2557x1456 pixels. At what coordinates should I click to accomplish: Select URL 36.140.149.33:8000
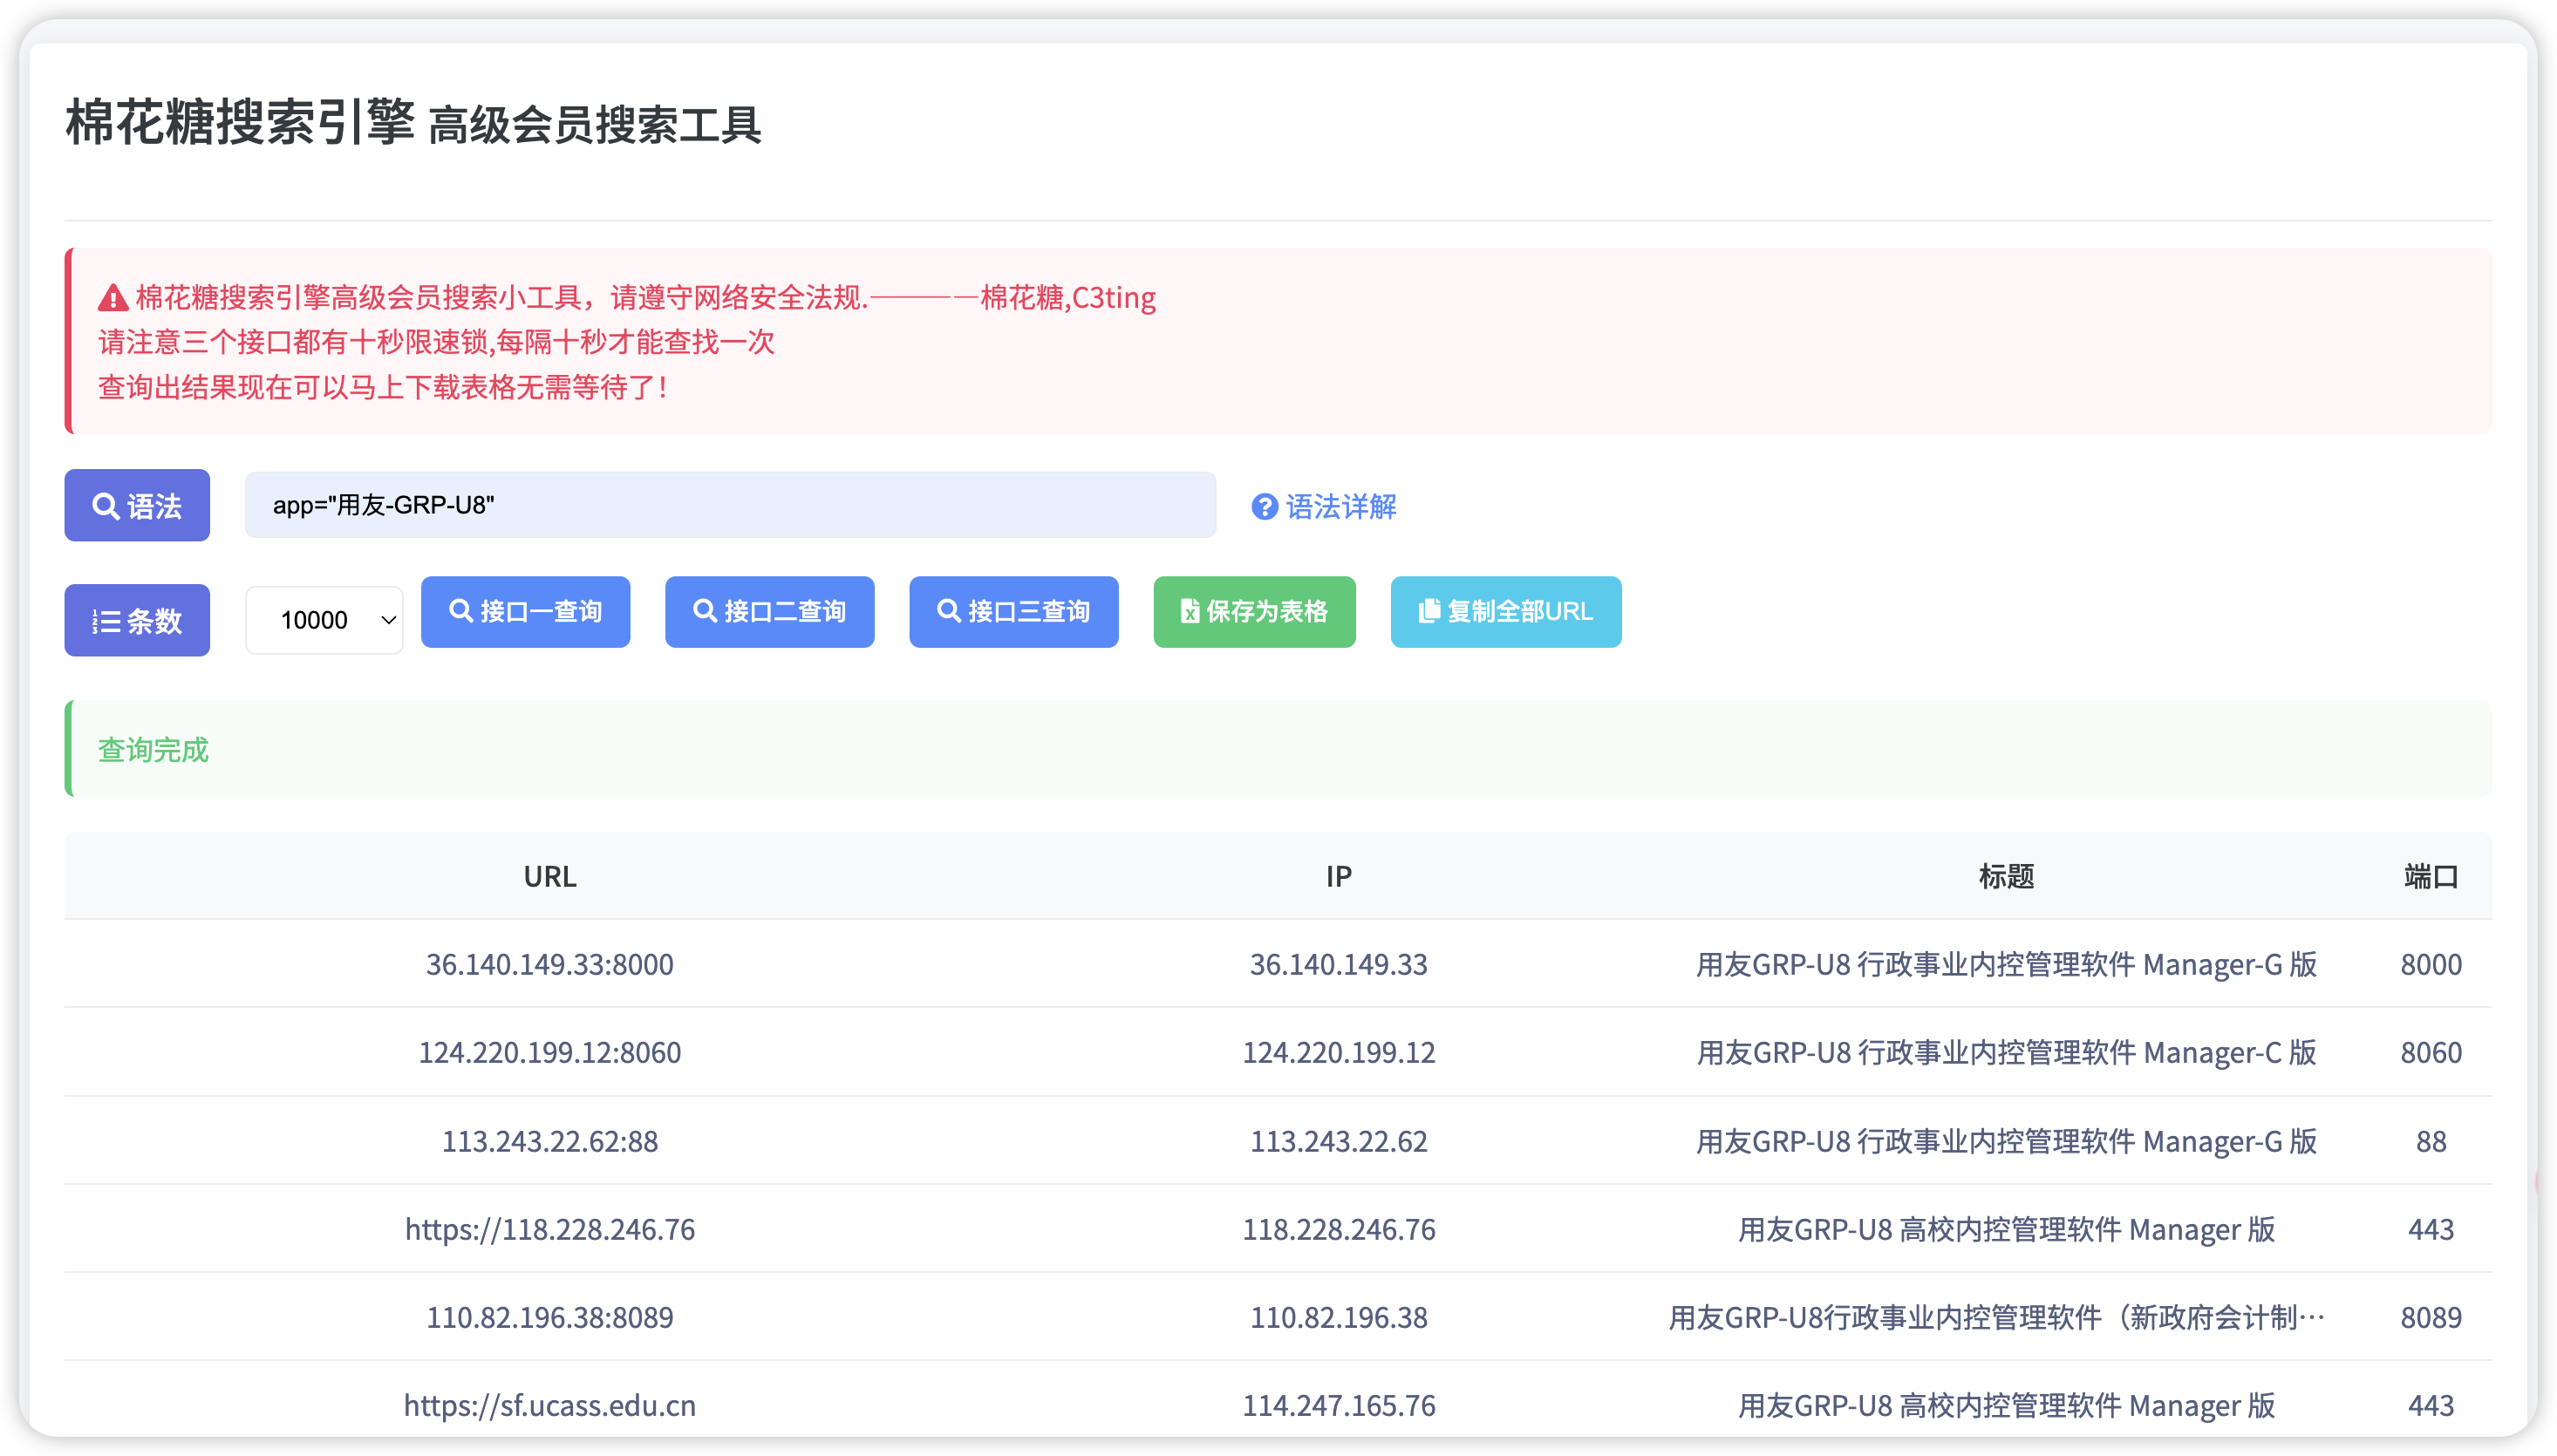(x=550, y=964)
